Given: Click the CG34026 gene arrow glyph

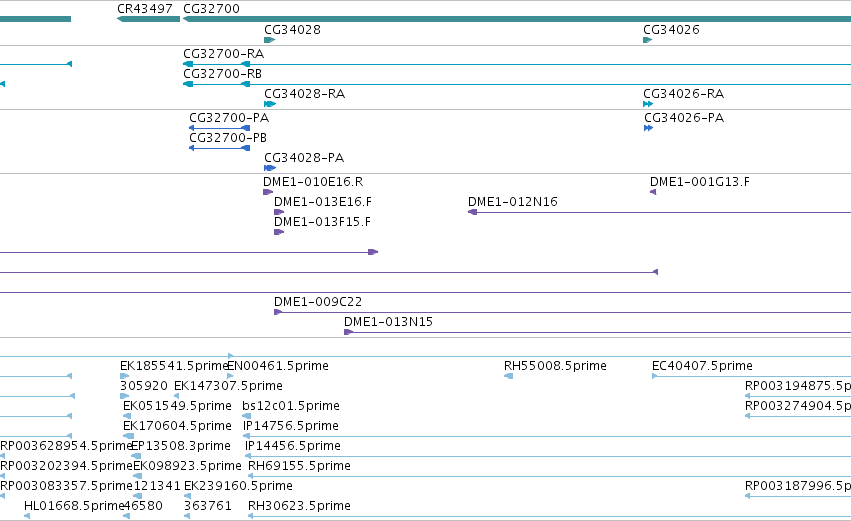Looking at the screenshot, I should [x=647, y=40].
